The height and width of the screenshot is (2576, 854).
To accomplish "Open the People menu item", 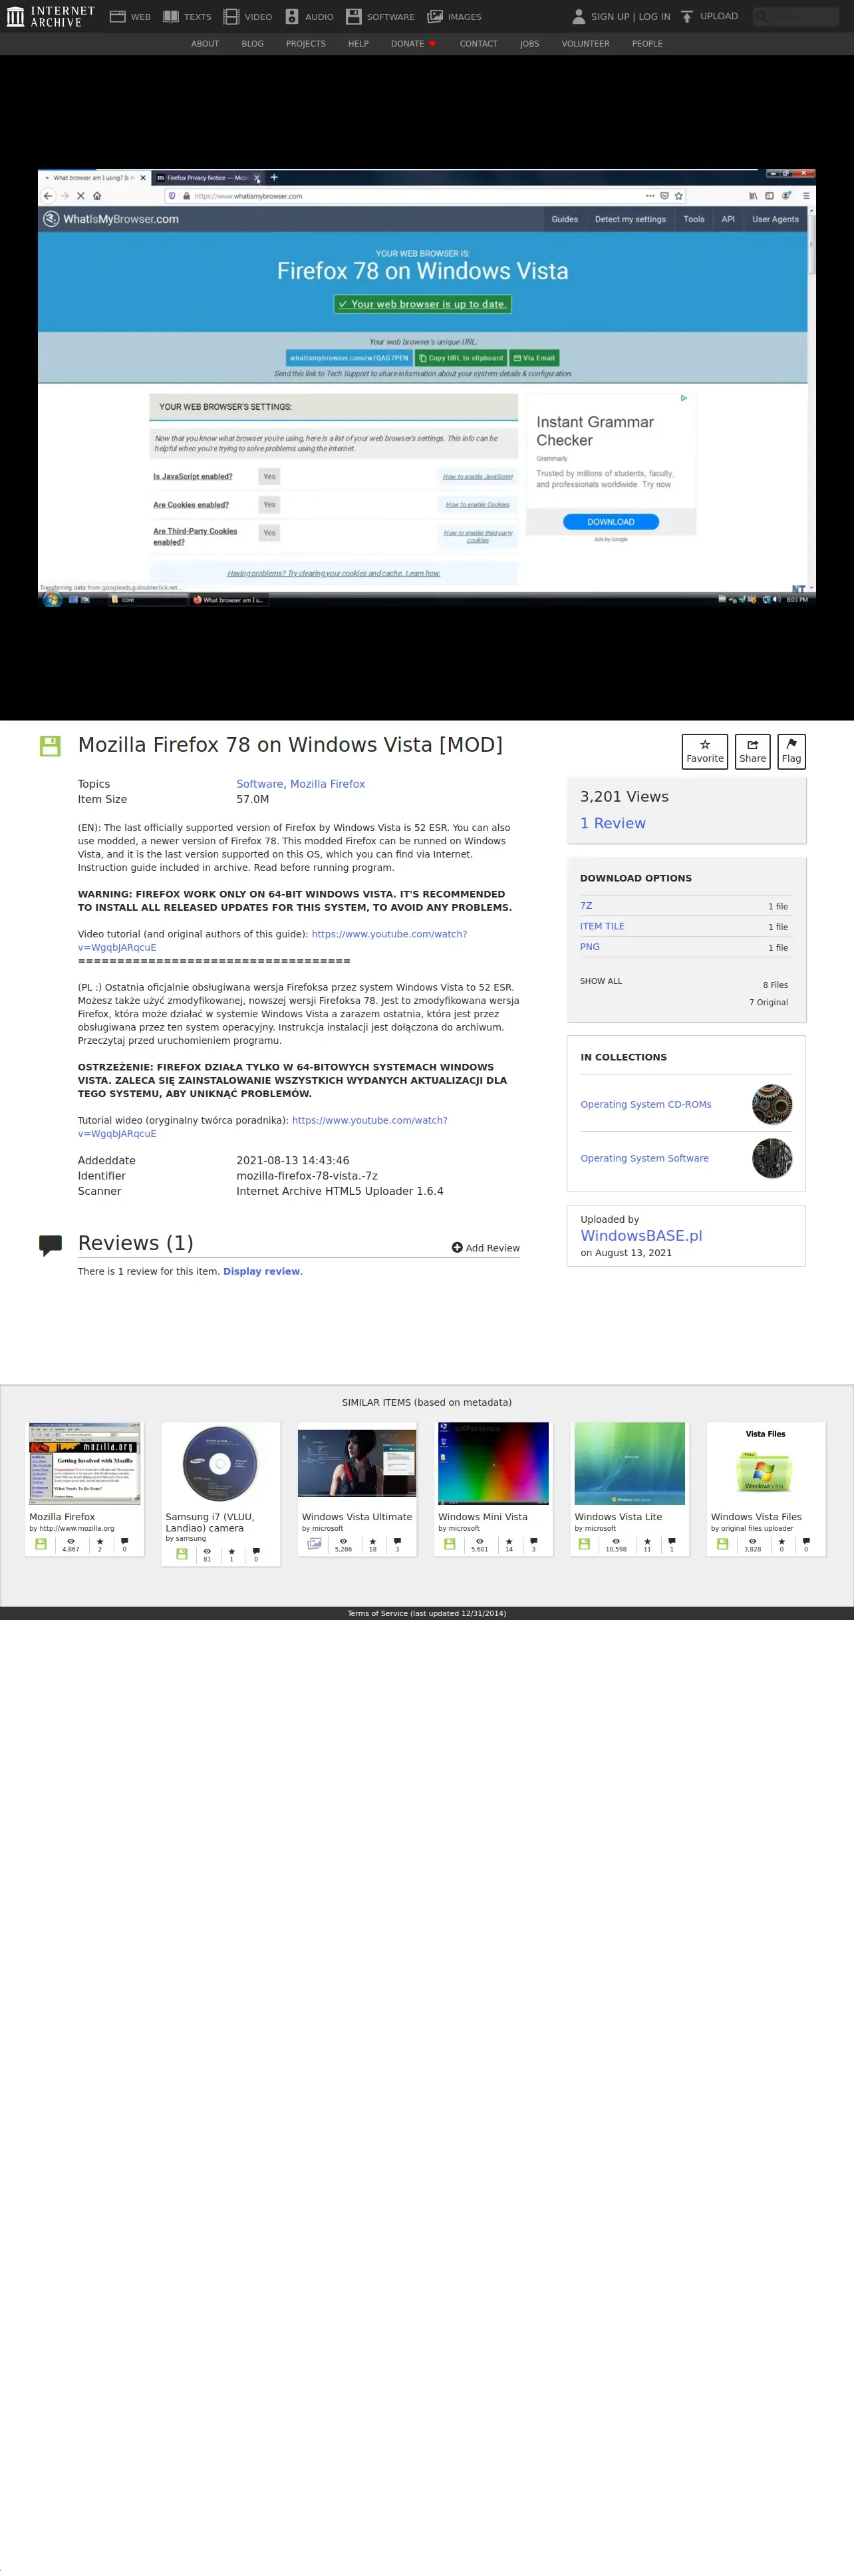I will 647,44.
